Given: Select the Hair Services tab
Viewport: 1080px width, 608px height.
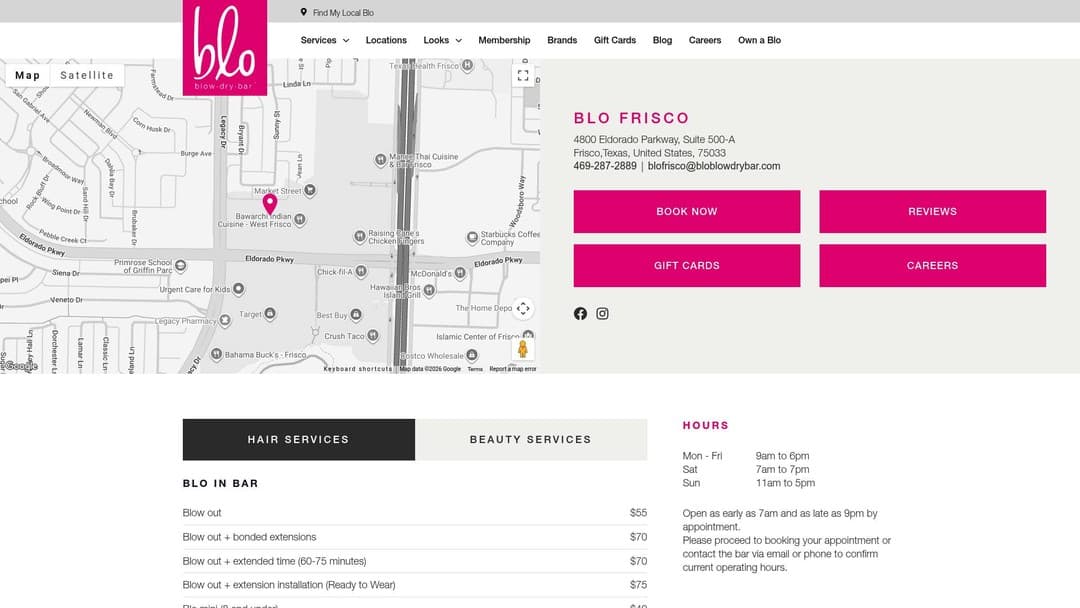Looking at the screenshot, I should click(x=298, y=439).
